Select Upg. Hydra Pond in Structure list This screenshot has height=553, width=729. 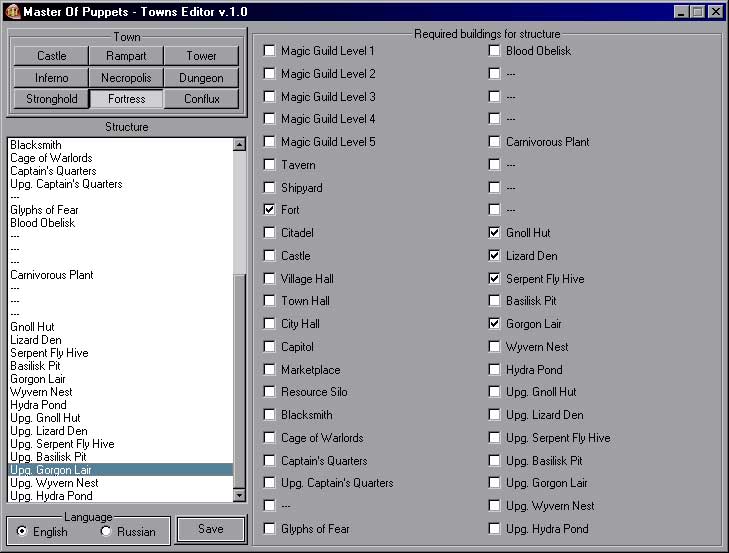[x=120, y=496]
